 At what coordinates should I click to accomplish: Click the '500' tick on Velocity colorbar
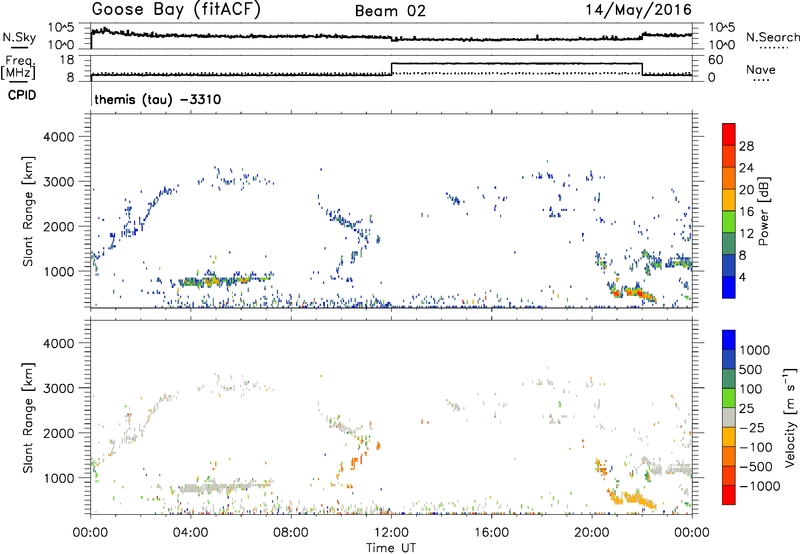pyautogui.click(x=751, y=370)
